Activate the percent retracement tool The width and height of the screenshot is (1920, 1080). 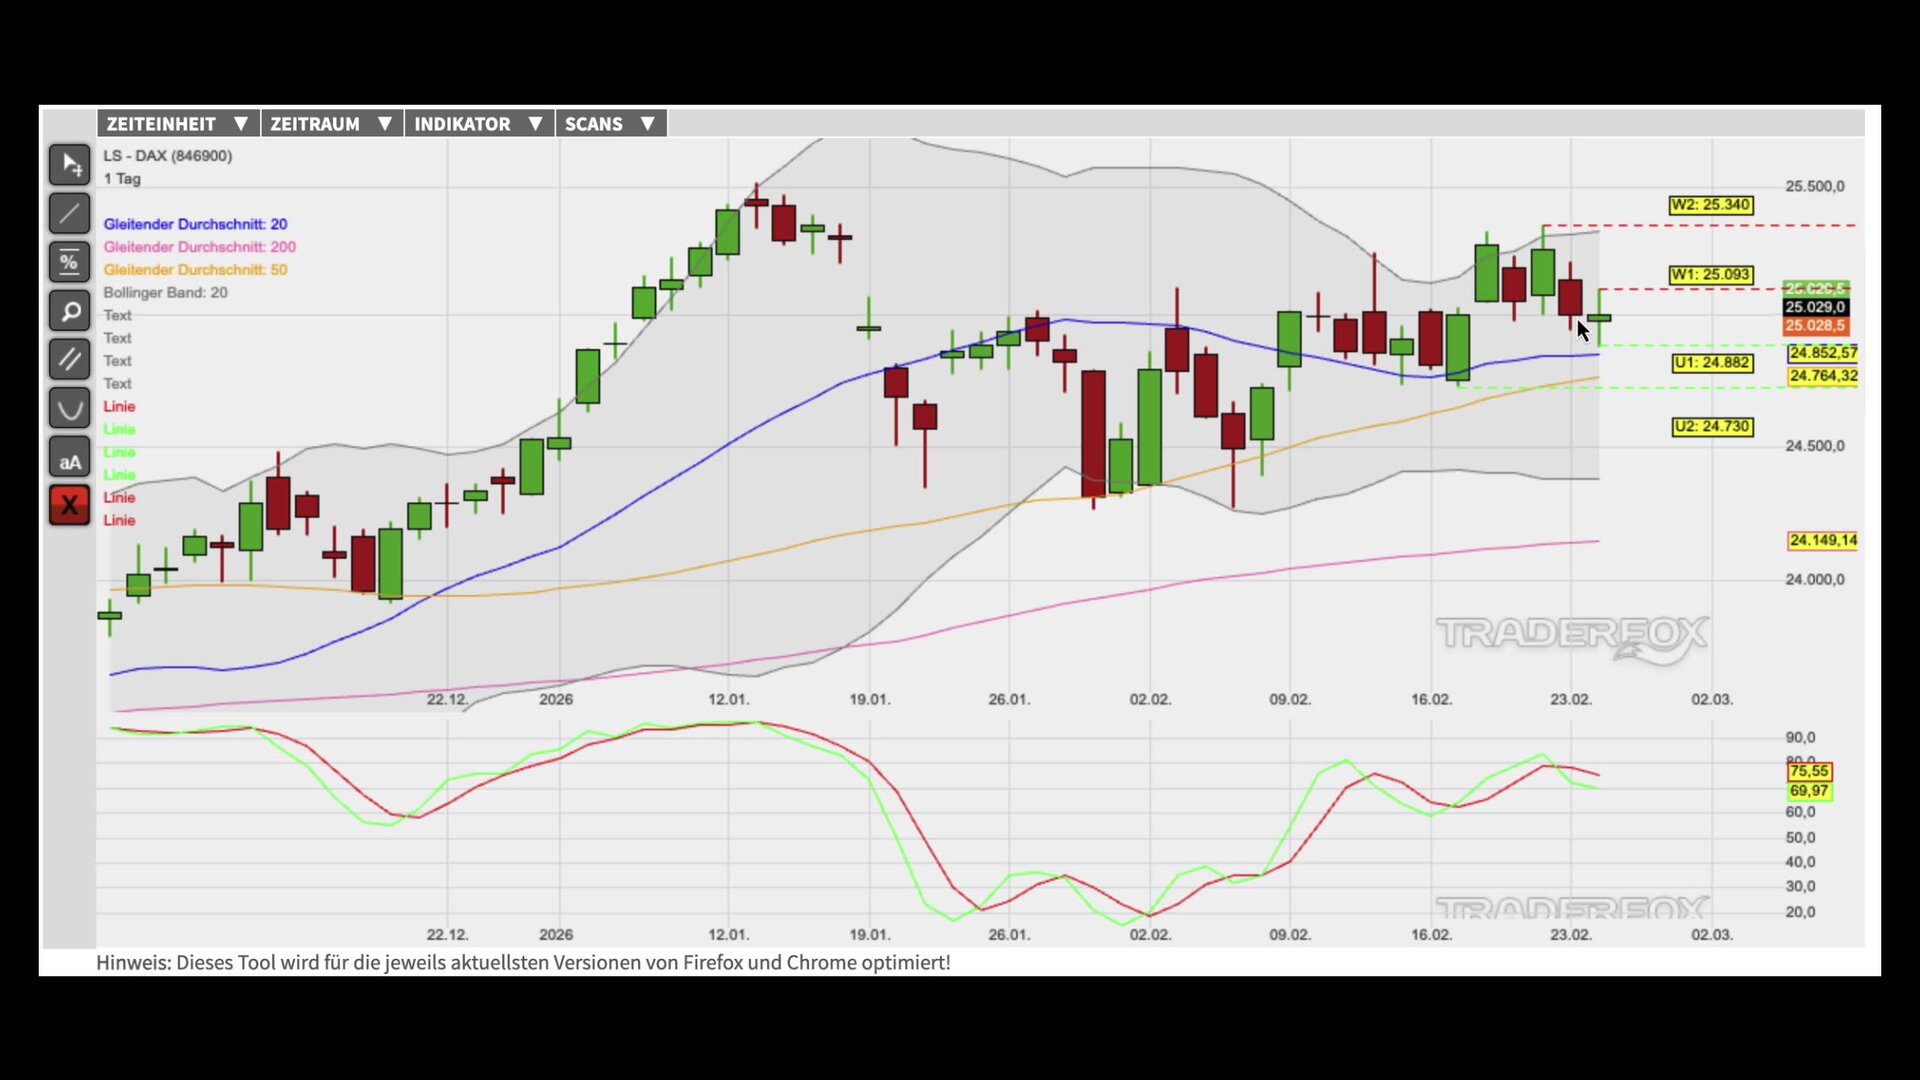tap(69, 262)
